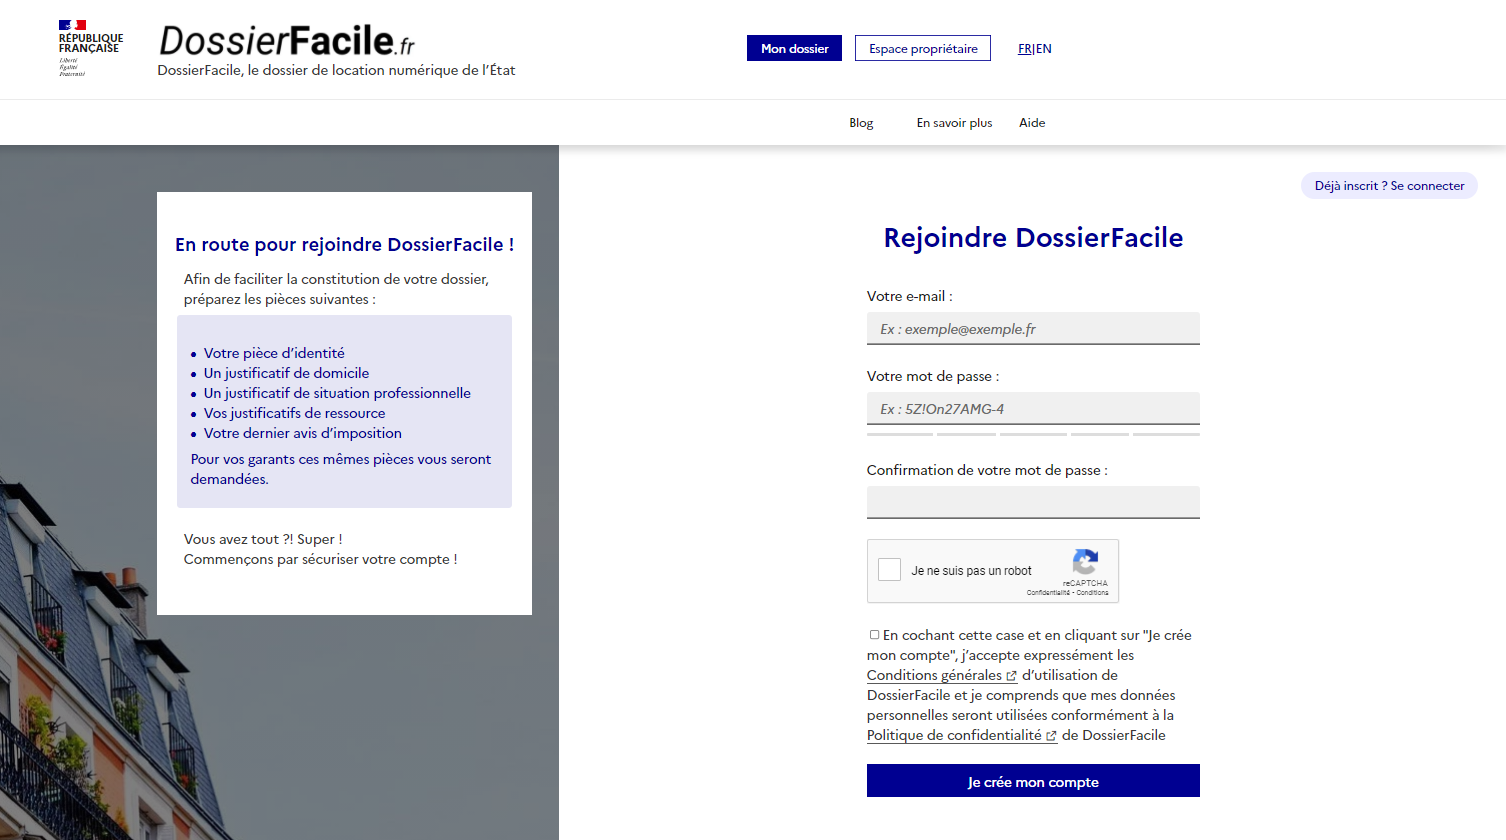Focus the password confirmation field
1506x840 pixels.
1033,502
